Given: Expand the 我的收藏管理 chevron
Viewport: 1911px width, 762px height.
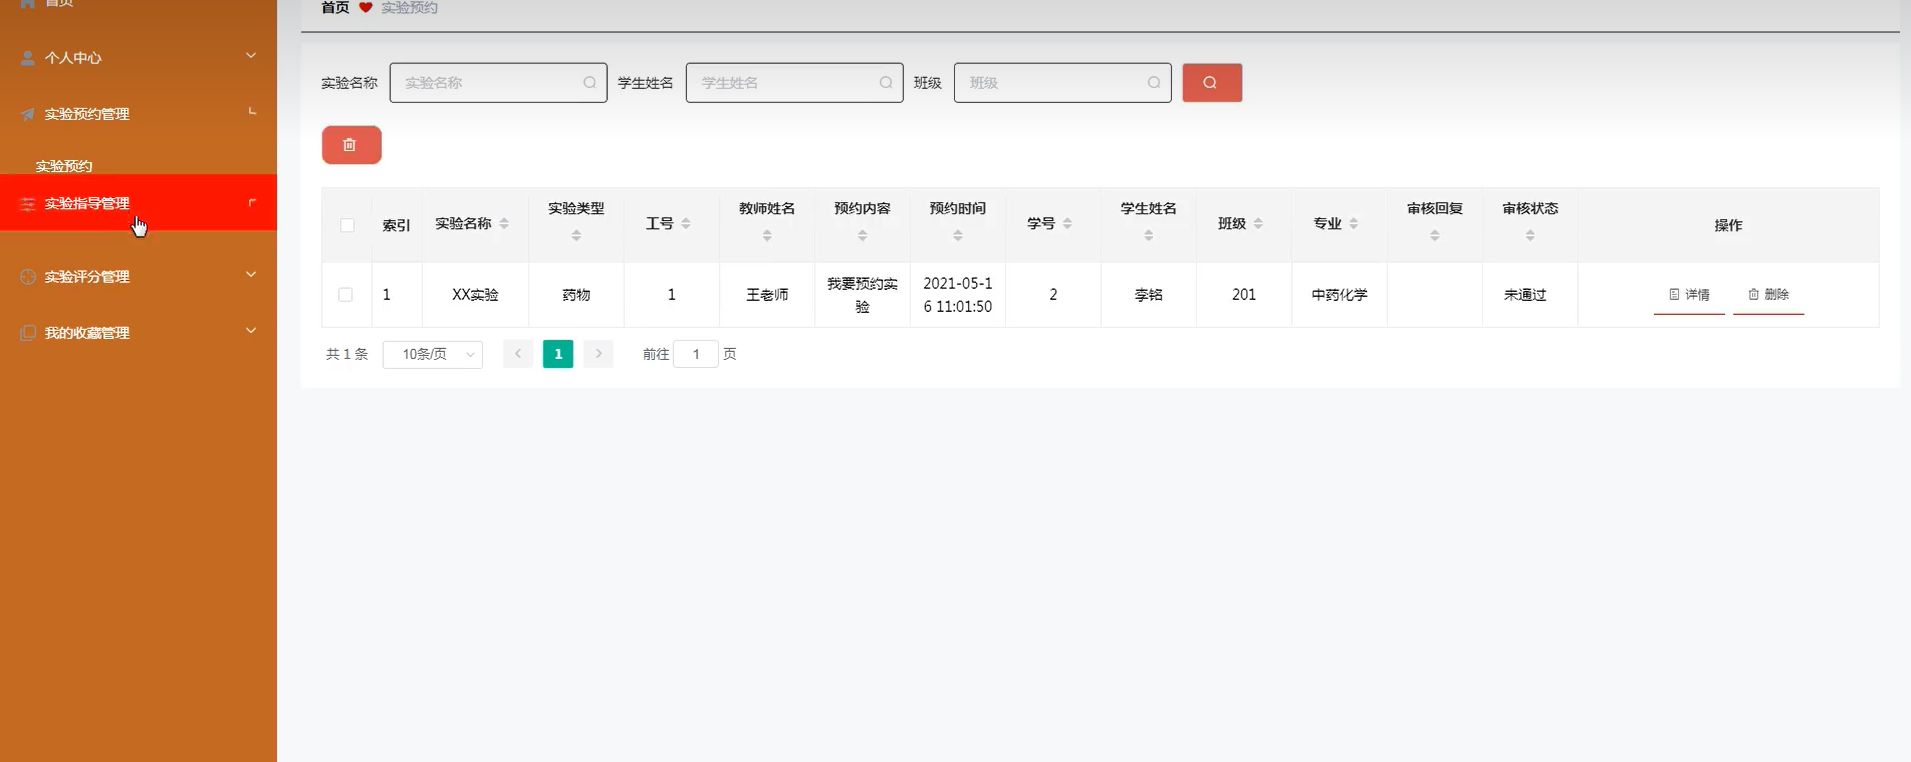Looking at the screenshot, I should (x=251, y=331).
